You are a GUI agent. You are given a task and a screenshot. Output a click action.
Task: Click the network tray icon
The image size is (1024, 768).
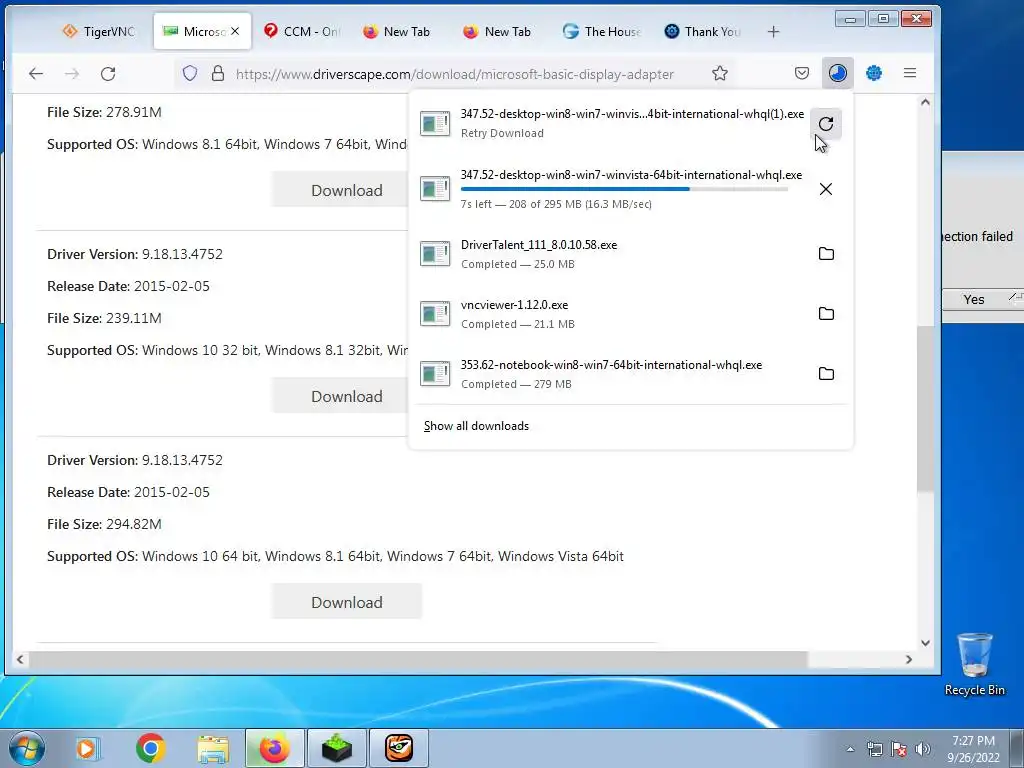point(874,749)
